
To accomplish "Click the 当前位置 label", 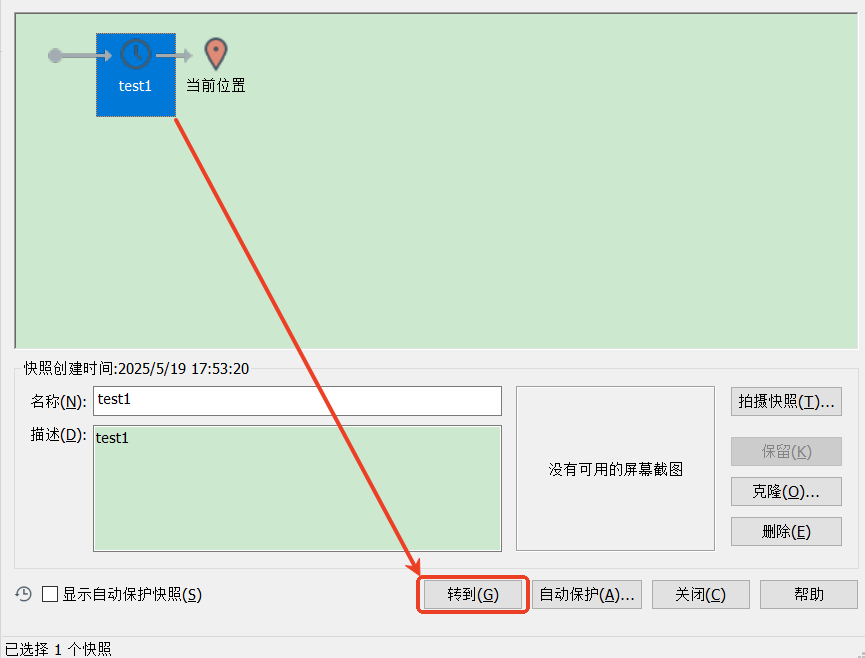I will 216,85.
